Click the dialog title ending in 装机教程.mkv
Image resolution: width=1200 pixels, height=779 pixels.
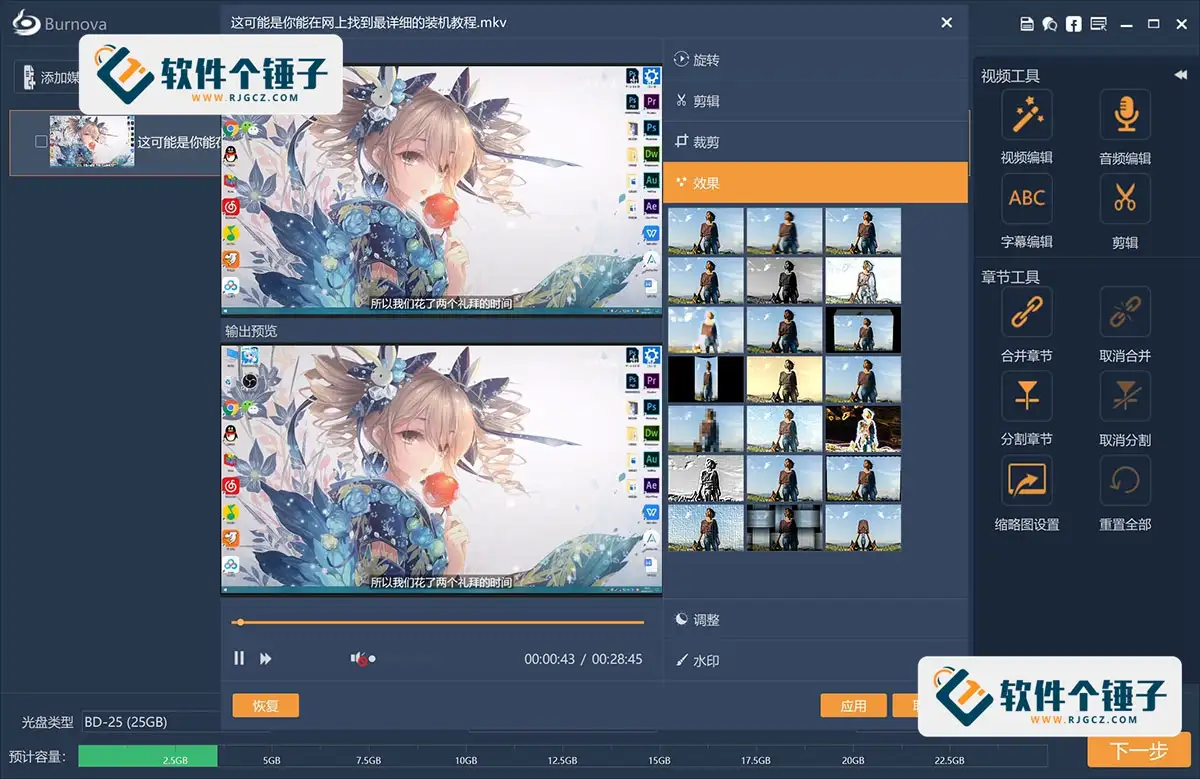tap(369, 22)
